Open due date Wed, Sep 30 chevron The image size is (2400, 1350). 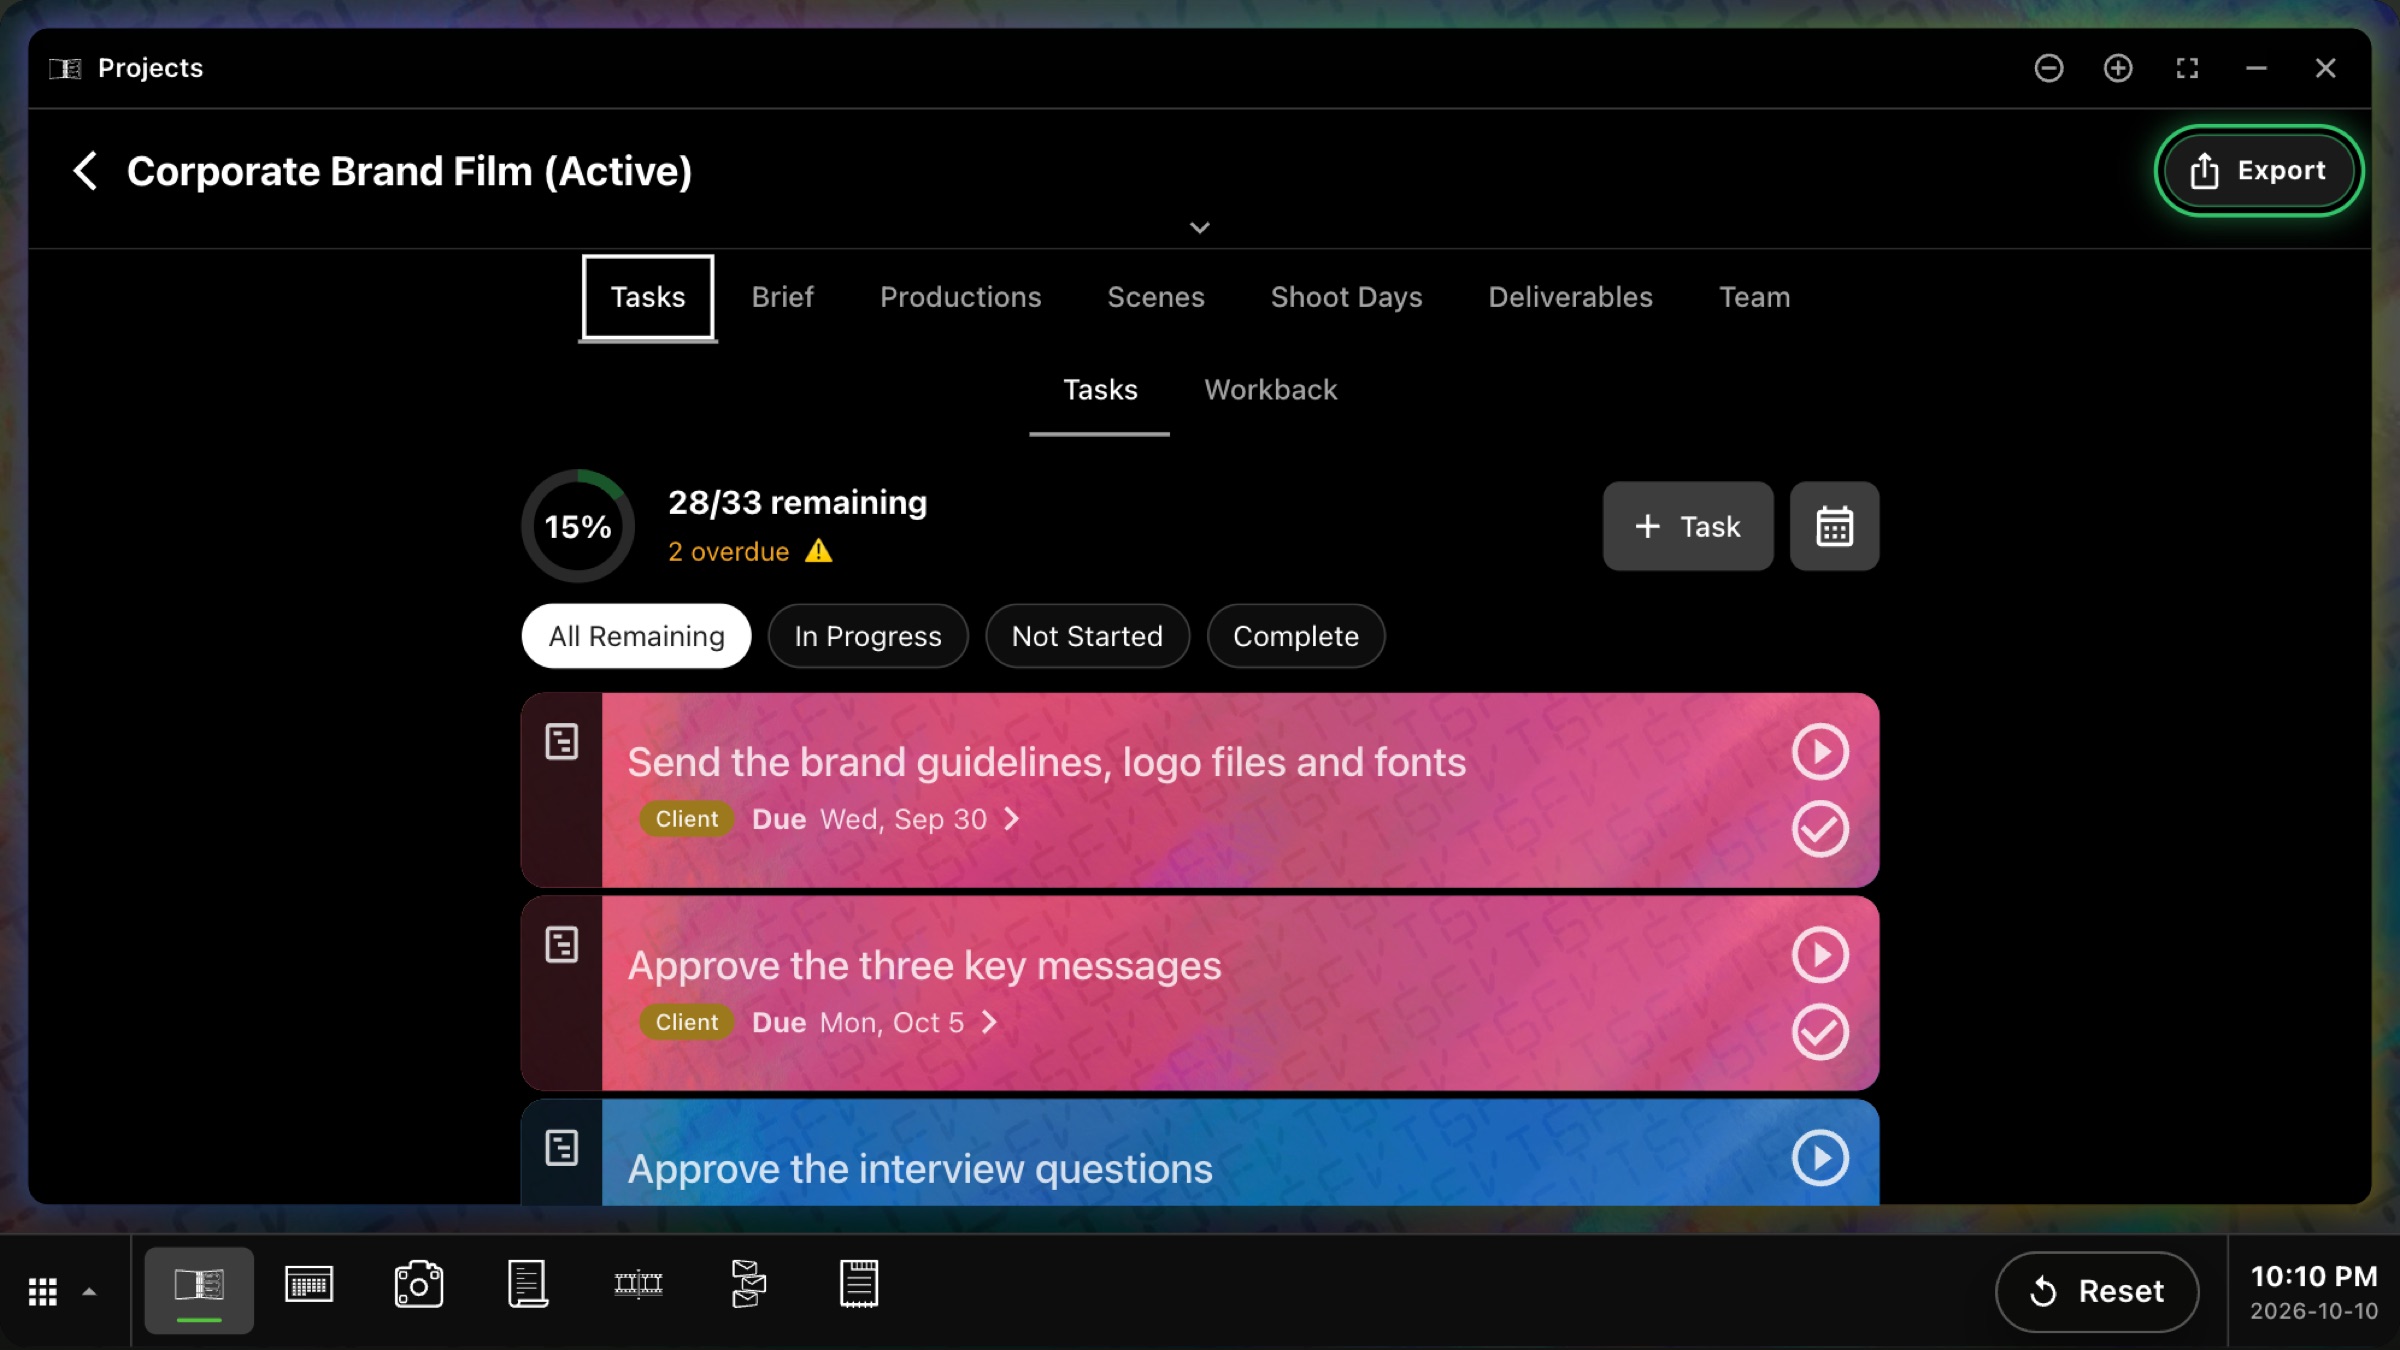pyautogui.click(x=1012, y=819)
